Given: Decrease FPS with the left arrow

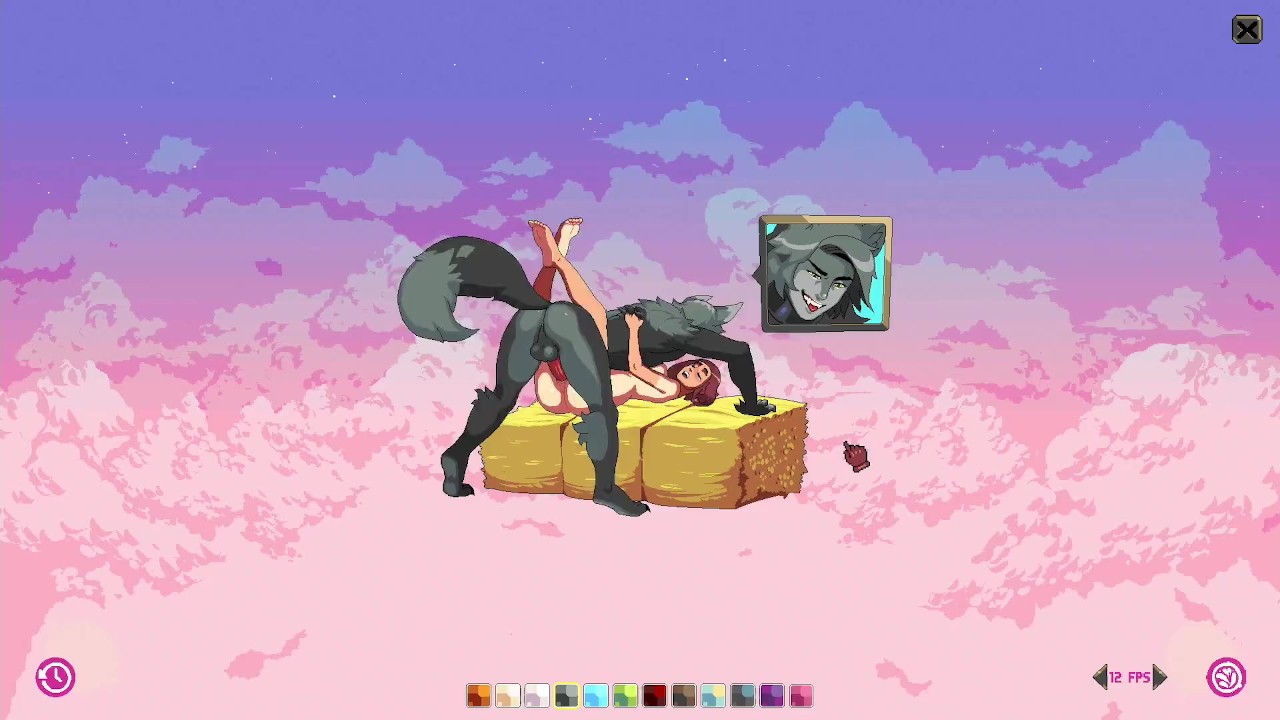Looking at the screenshot, I should coord(1100,677).
